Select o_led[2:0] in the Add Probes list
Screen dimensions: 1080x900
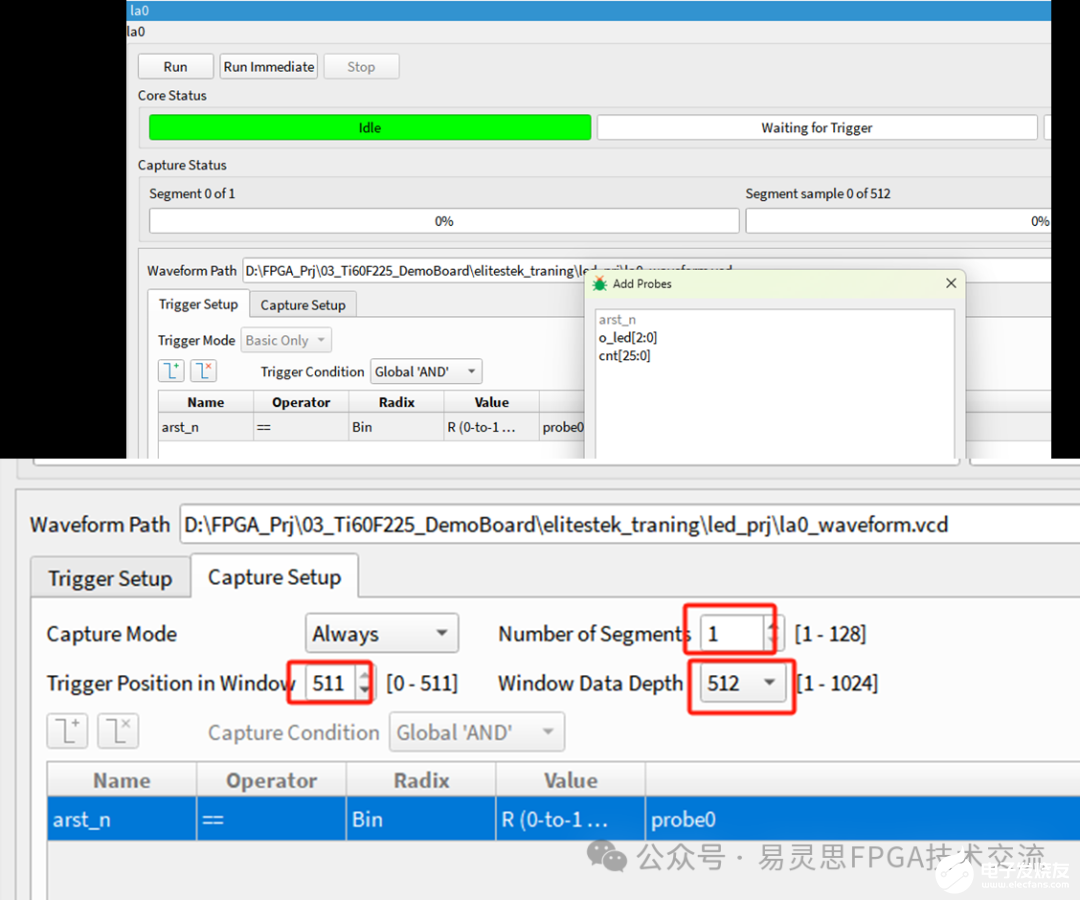628,338
